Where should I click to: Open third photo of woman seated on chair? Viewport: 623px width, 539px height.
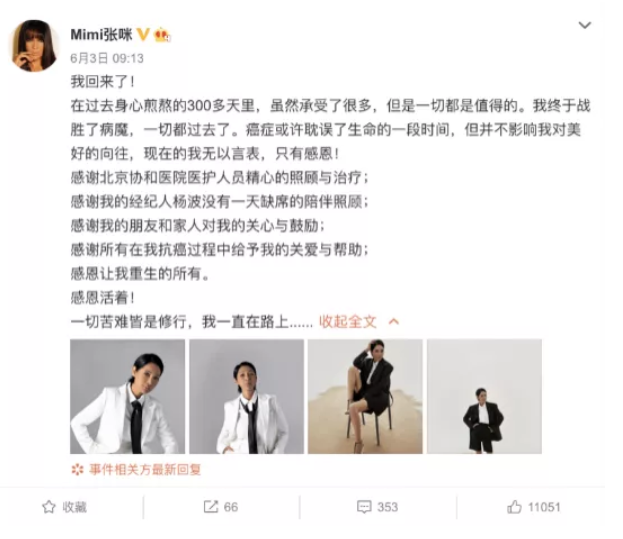[365, 396]
